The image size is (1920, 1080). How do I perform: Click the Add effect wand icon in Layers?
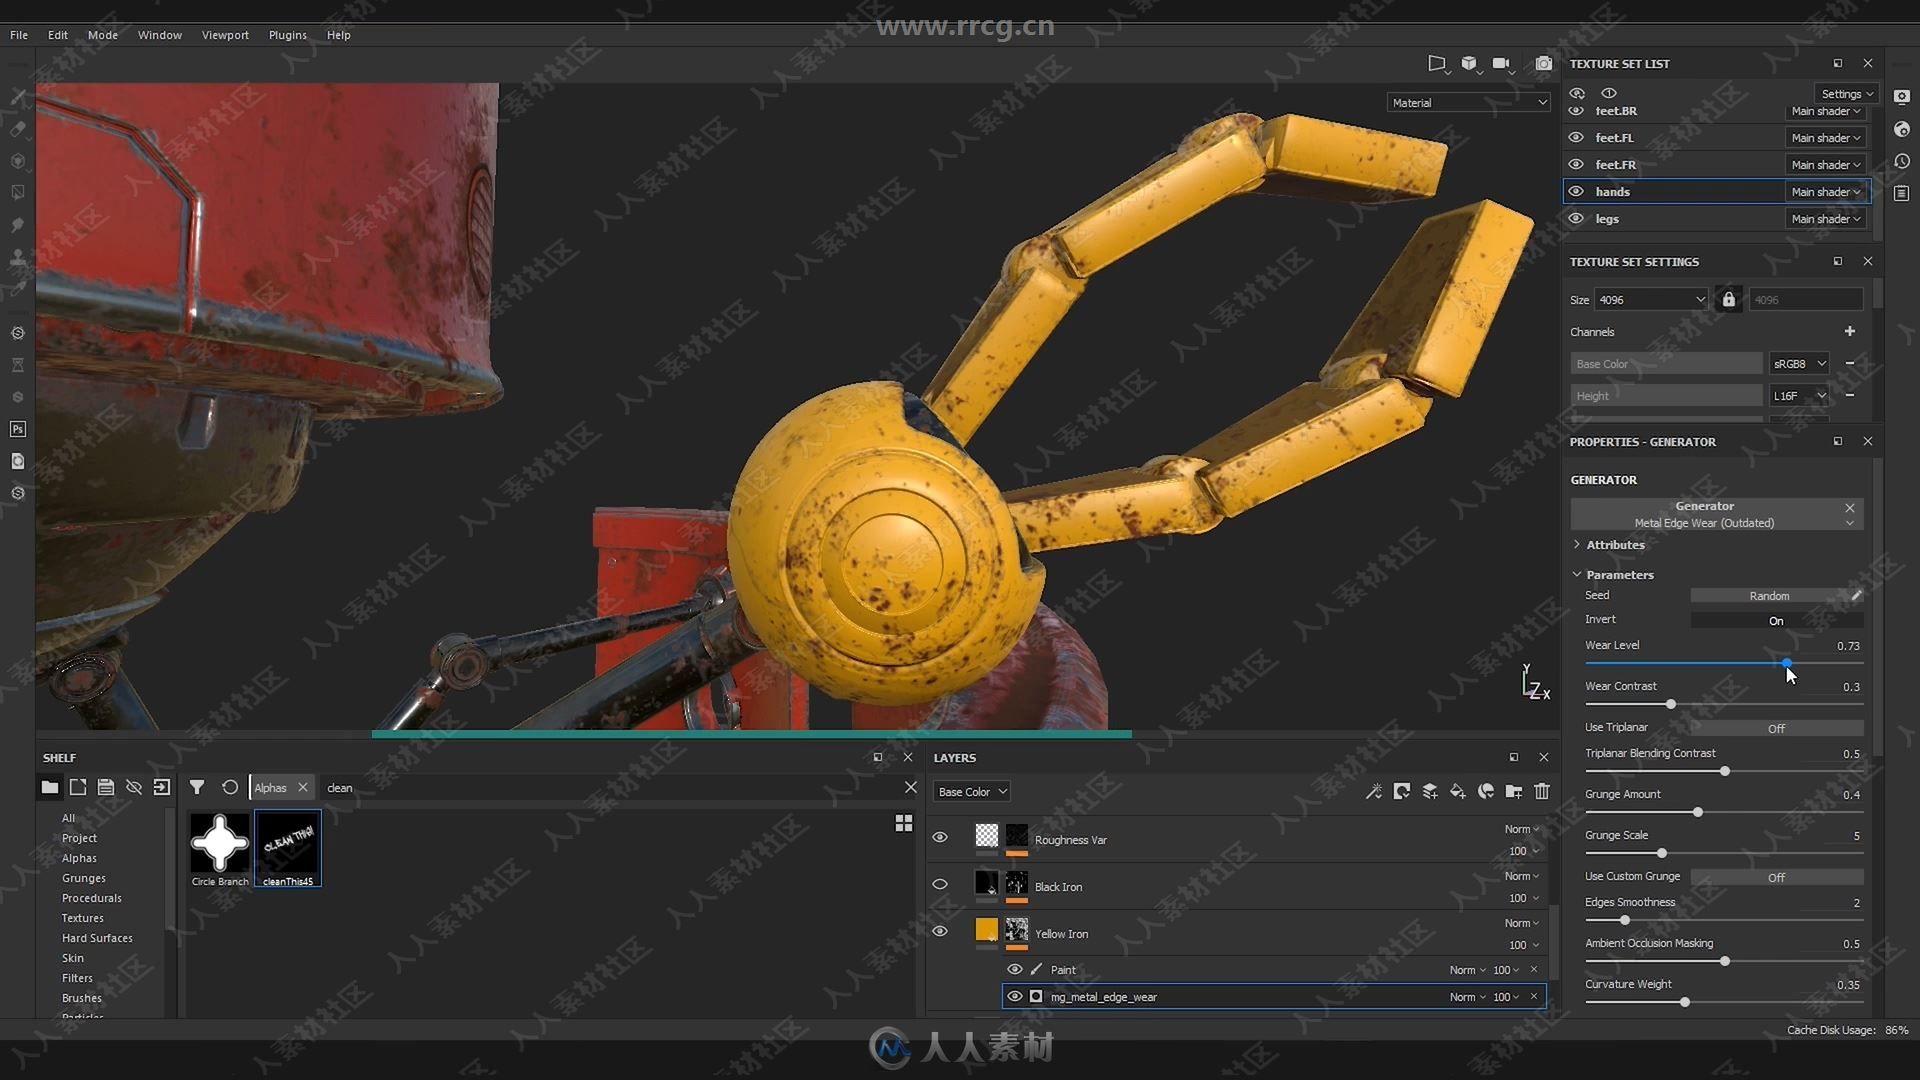[x=1374, y=791]
